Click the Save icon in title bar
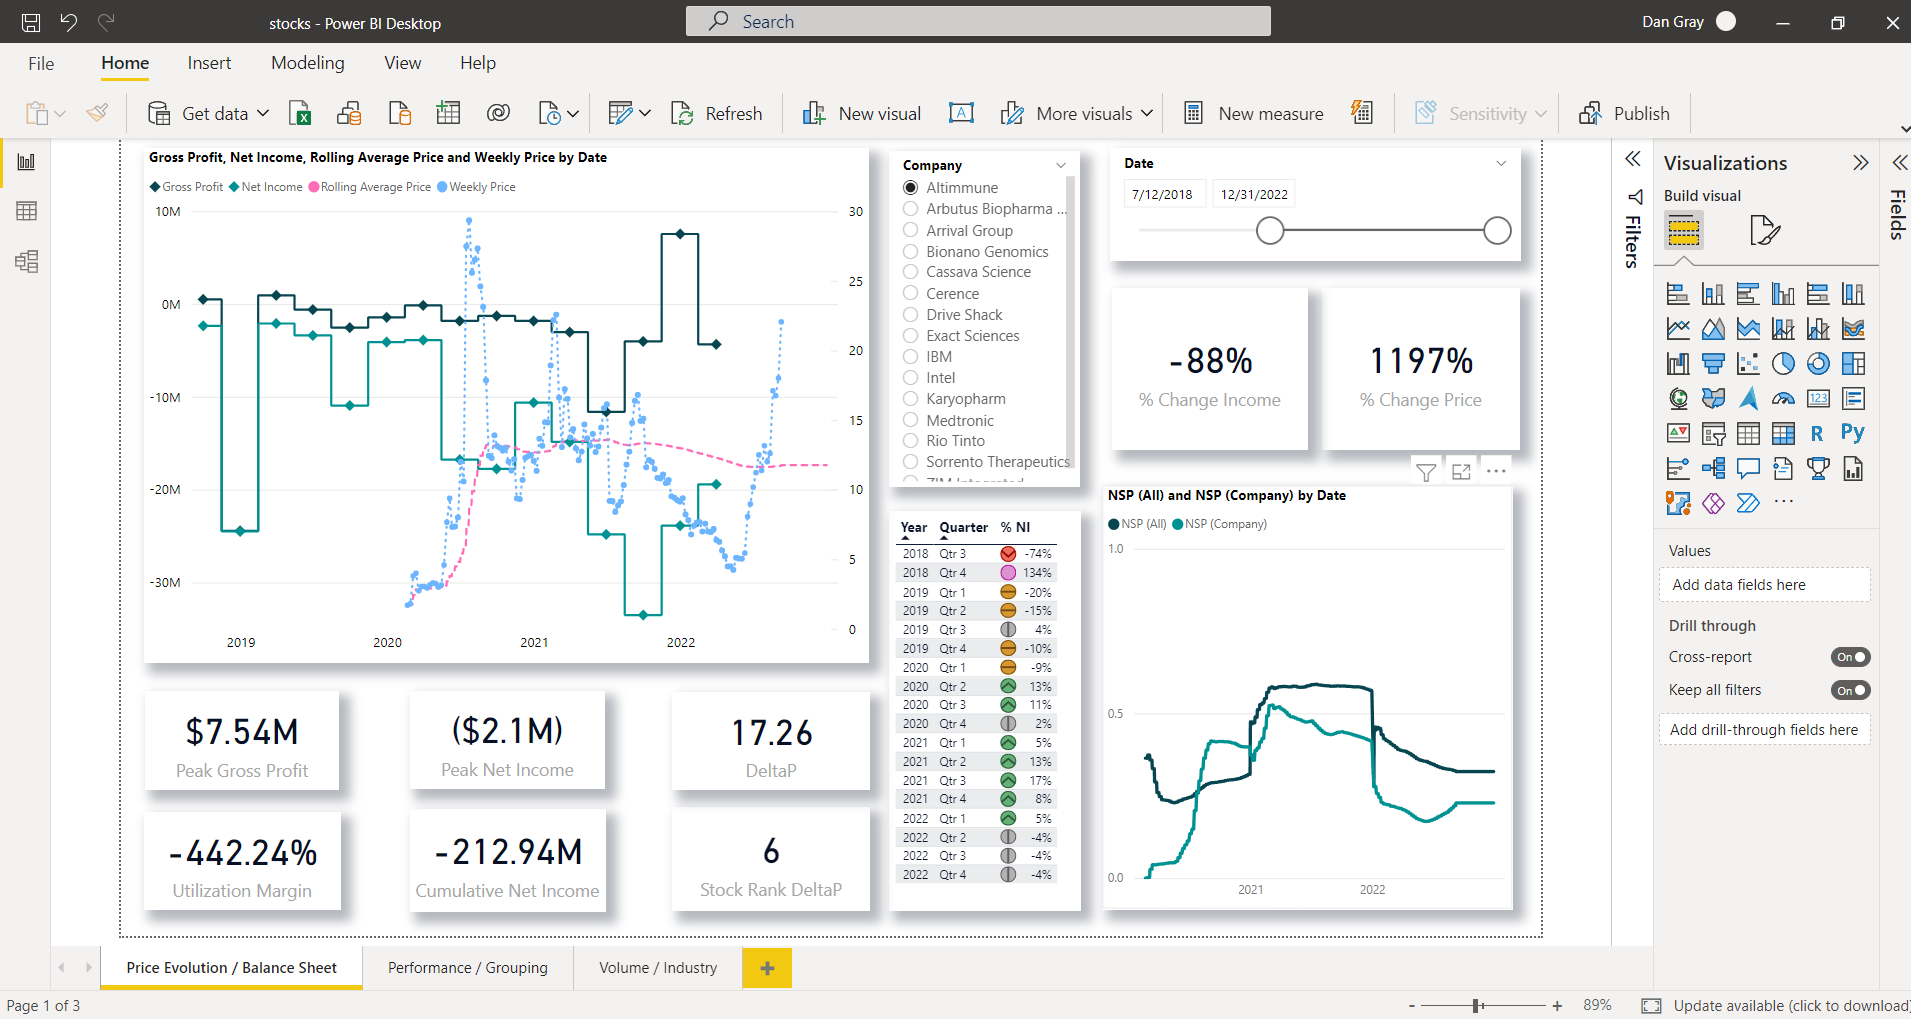 (31, 22)
